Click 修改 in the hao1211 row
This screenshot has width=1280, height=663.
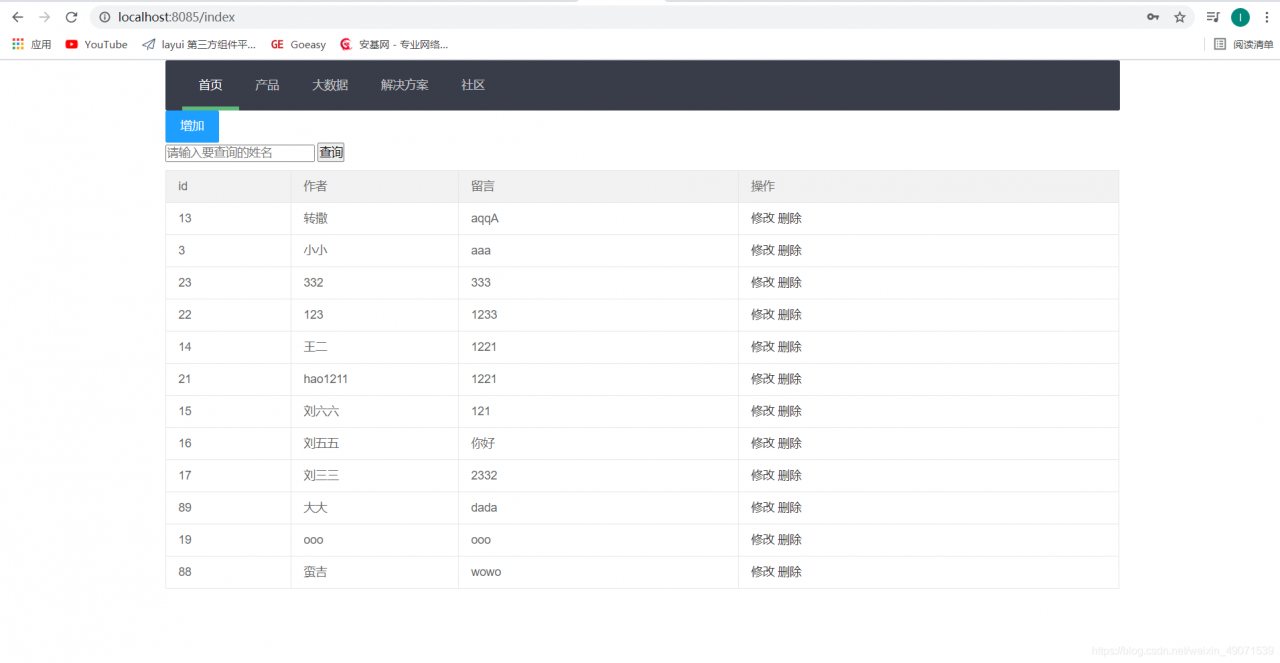[763, 378]
